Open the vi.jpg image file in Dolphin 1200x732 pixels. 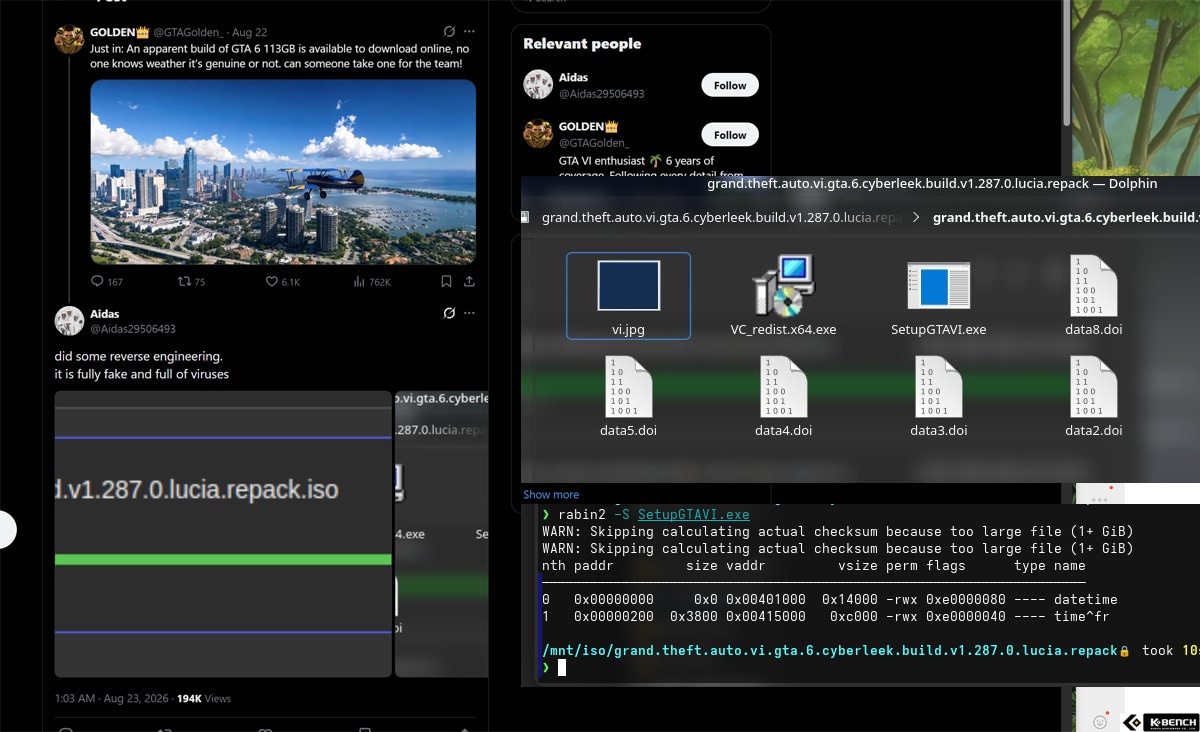coord(628,296)
